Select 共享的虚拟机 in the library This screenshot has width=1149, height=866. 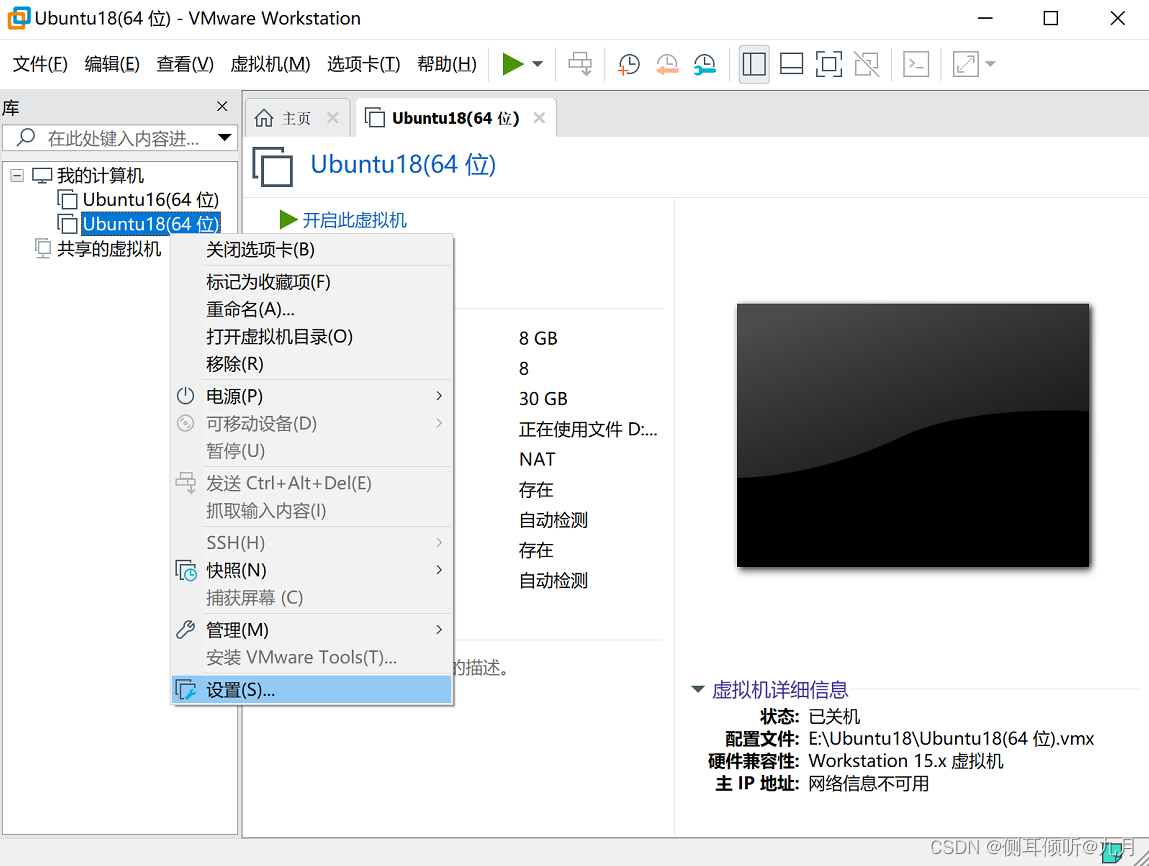point(108,248)
